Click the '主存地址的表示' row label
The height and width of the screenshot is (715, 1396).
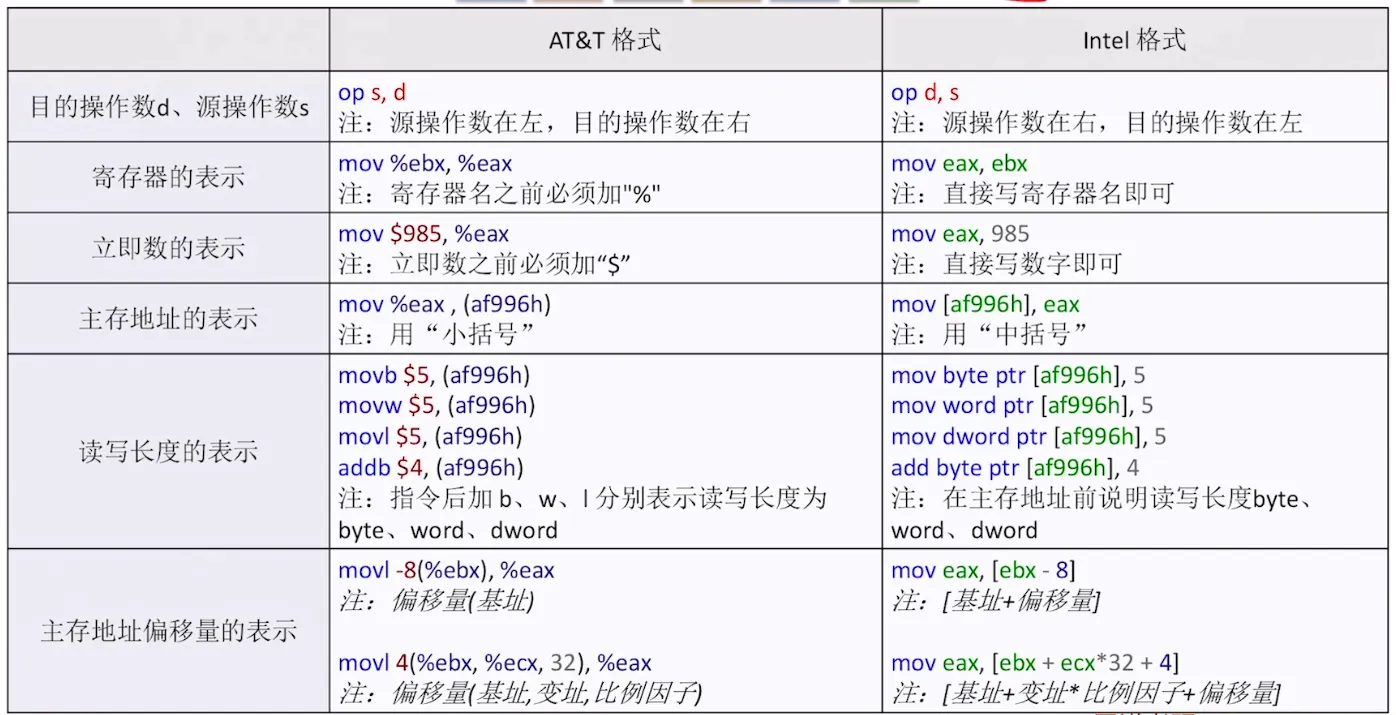pyautogui.click(x=167, y=318)
